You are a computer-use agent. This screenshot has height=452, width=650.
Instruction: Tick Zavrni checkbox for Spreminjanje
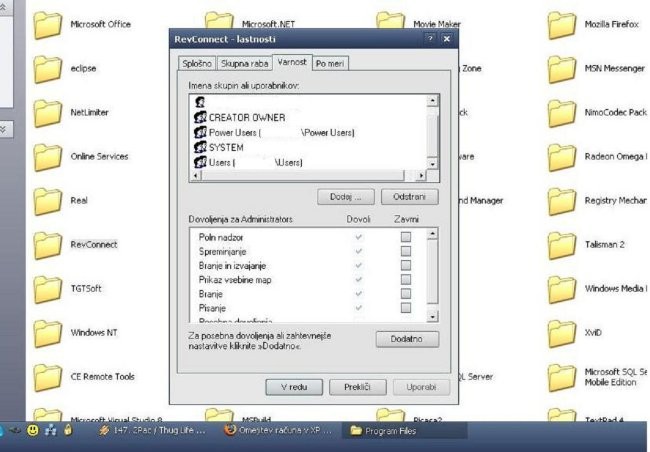406,251
